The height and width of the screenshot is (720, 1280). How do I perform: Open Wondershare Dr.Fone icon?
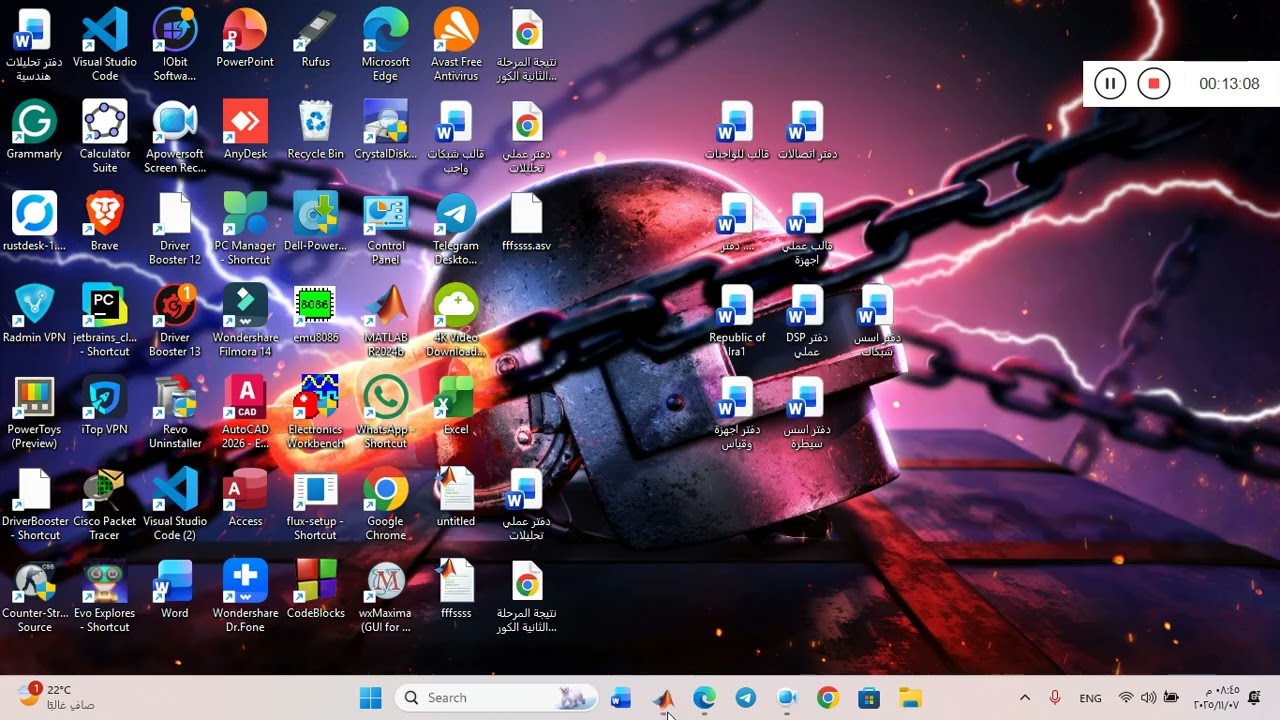pyautogui.click(x=245, y=598)
